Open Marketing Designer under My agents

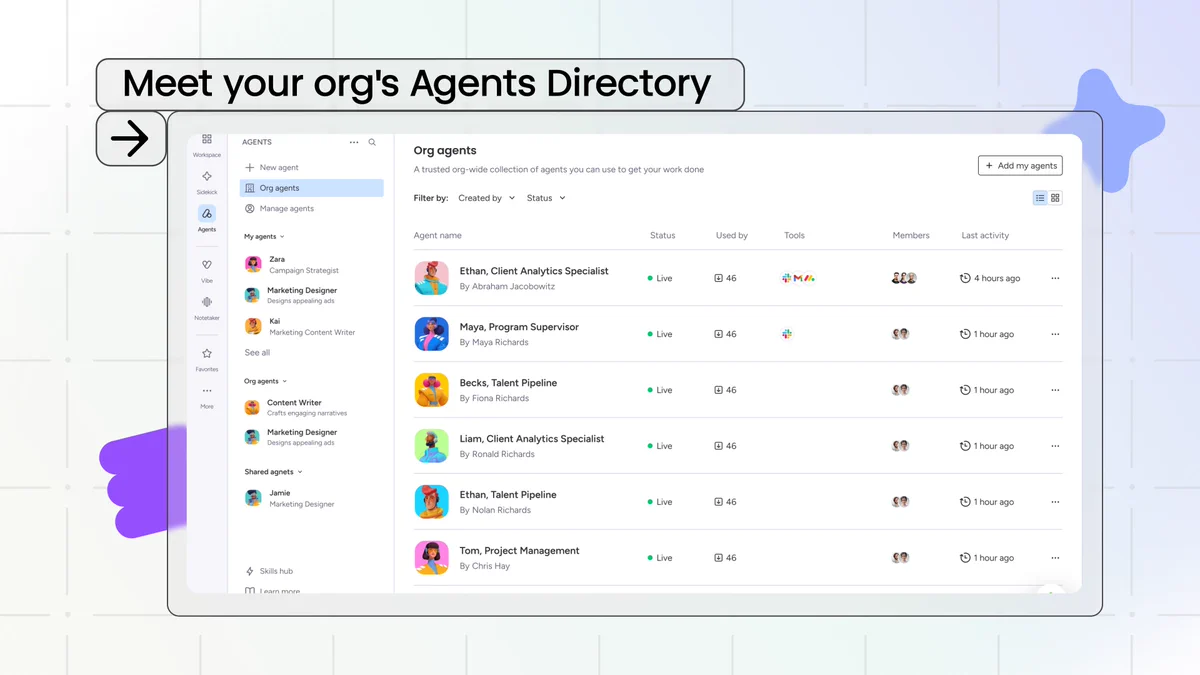point(291,295)
